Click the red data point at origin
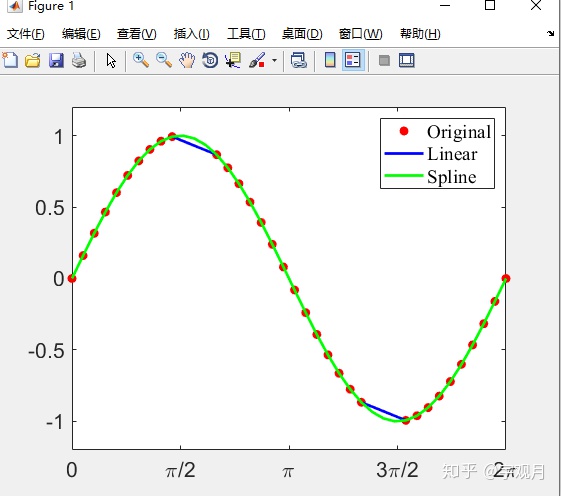This screenshot has width=561, height=496. (72, 278)
